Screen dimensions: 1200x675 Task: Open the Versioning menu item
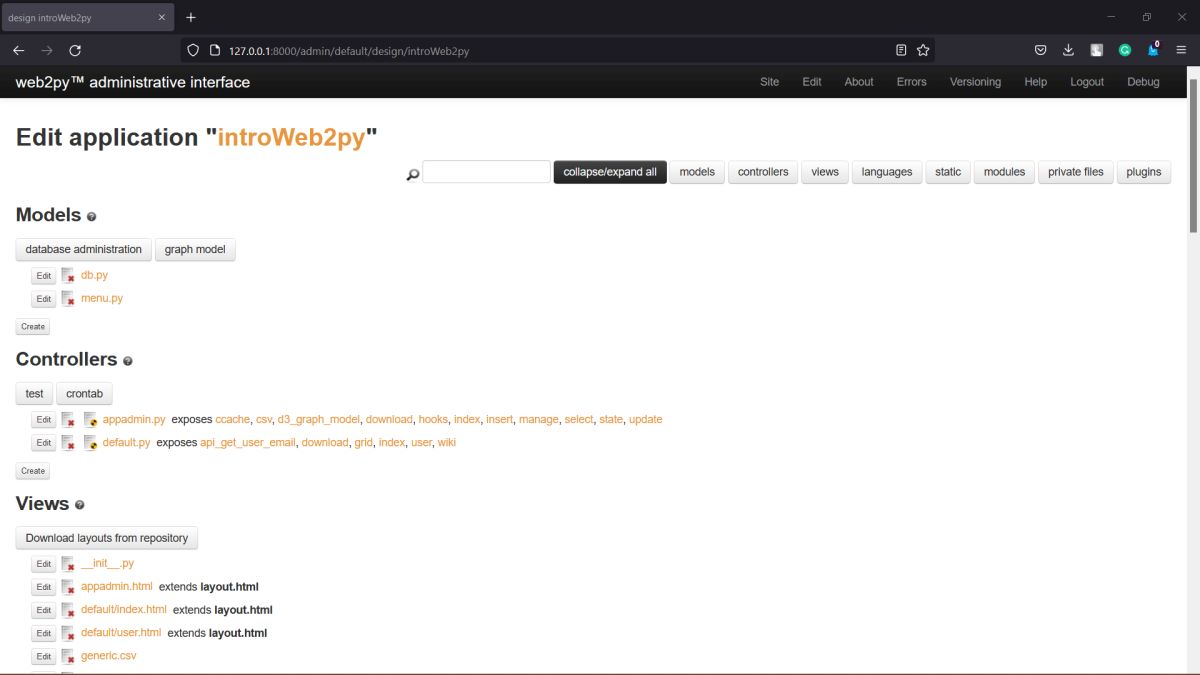click(x=975, y=82)
